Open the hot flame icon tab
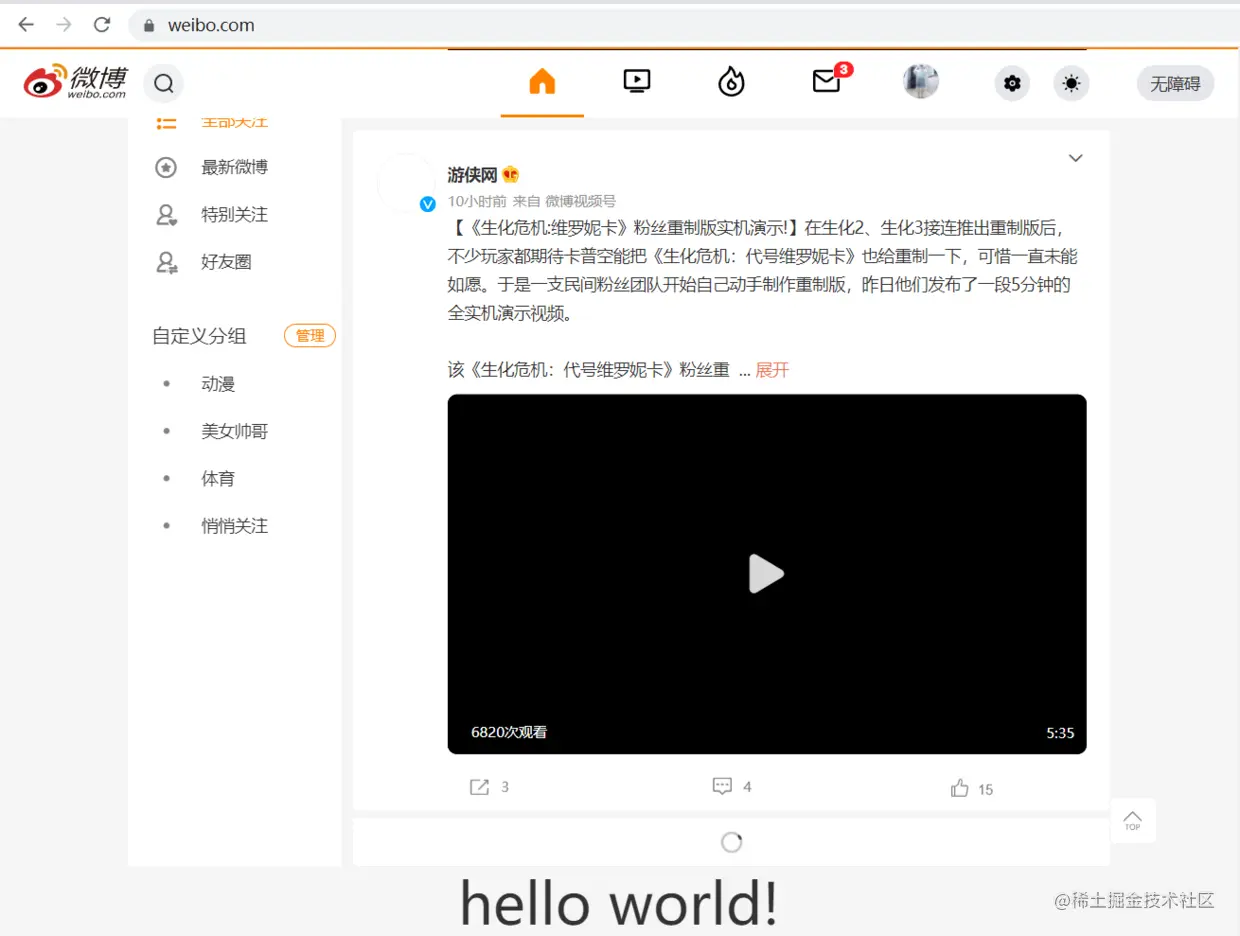 (732, 81)
